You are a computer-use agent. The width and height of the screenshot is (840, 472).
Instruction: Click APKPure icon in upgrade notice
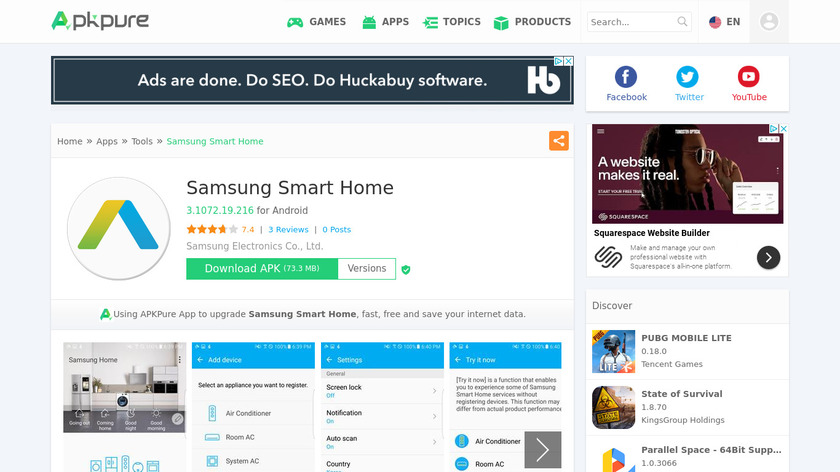coord(106,314)
